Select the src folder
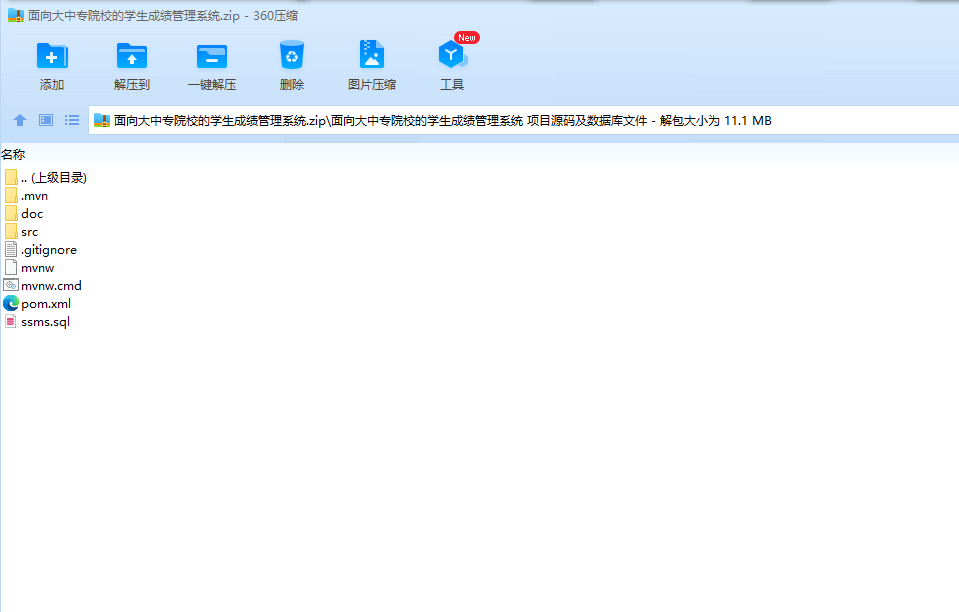959x612 pixels. click(21, 232)
